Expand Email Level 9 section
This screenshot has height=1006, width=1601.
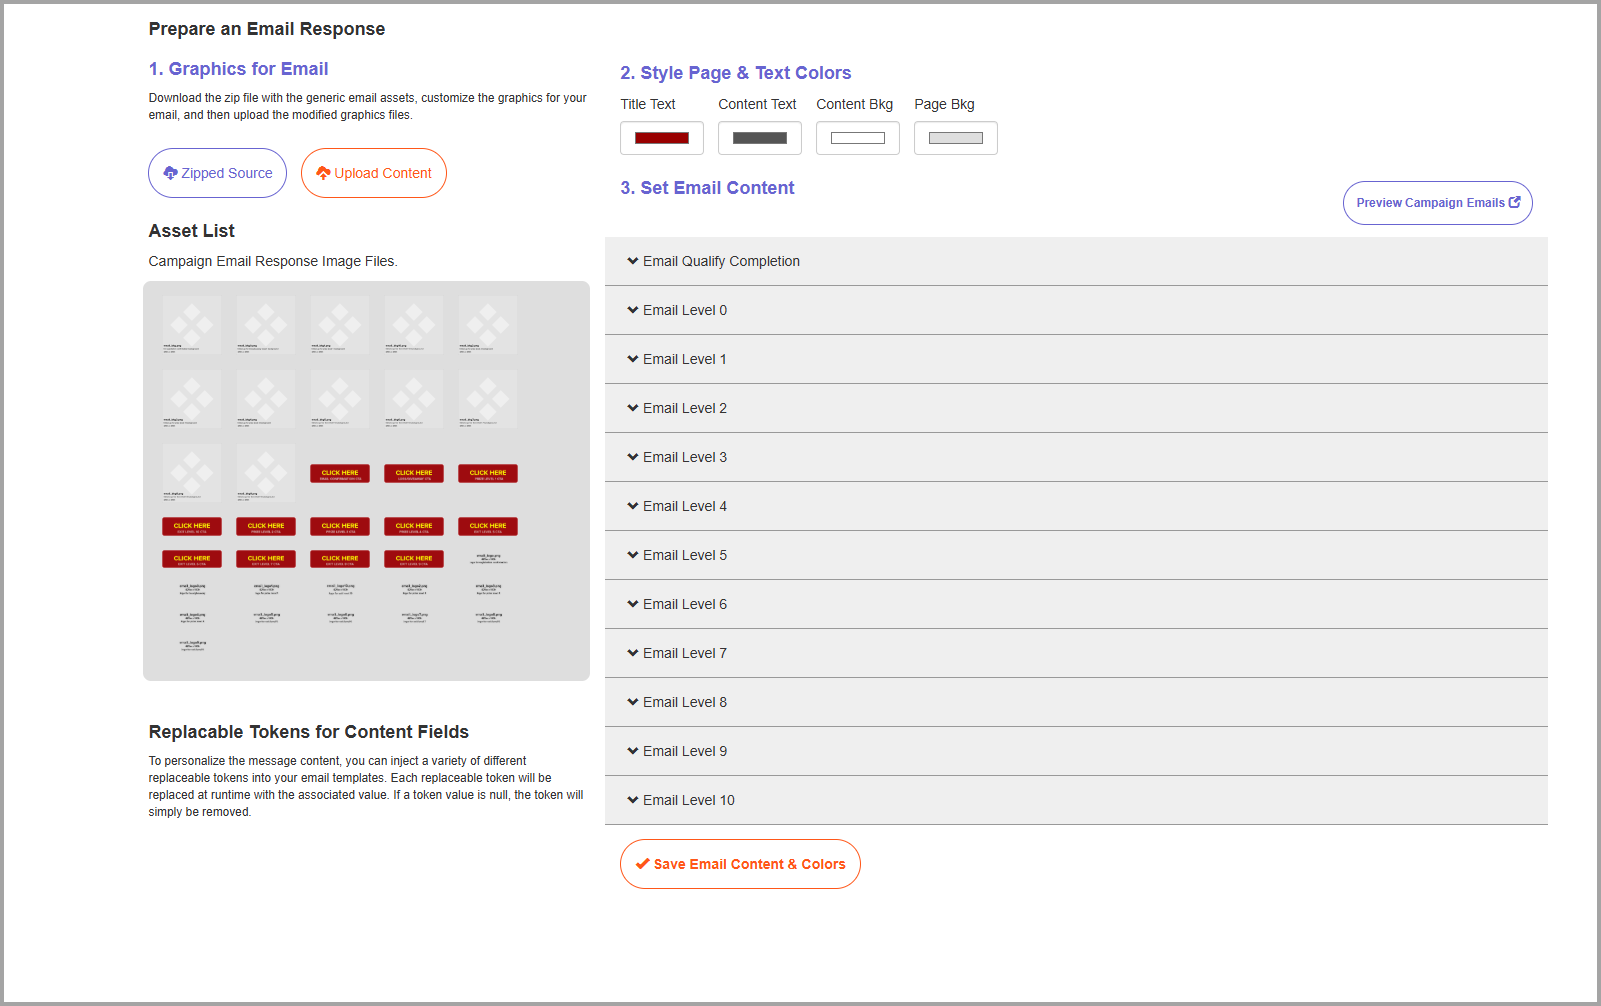pos(1076,751)
